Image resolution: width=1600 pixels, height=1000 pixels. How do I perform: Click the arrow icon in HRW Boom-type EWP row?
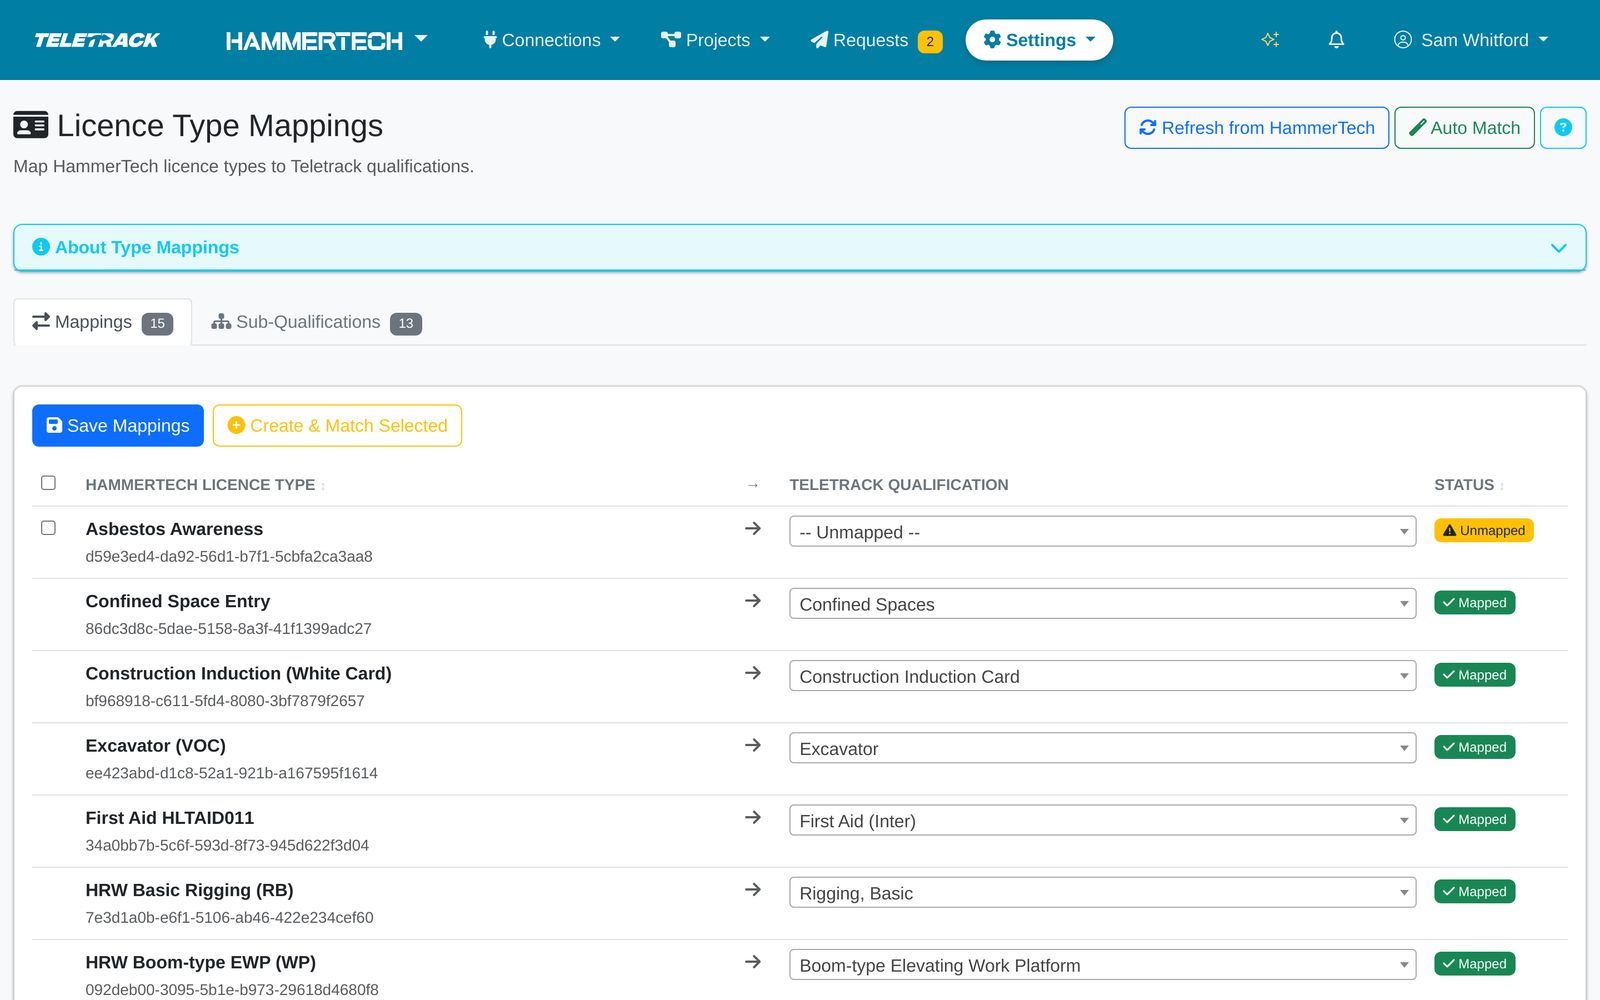pos(753,962)
